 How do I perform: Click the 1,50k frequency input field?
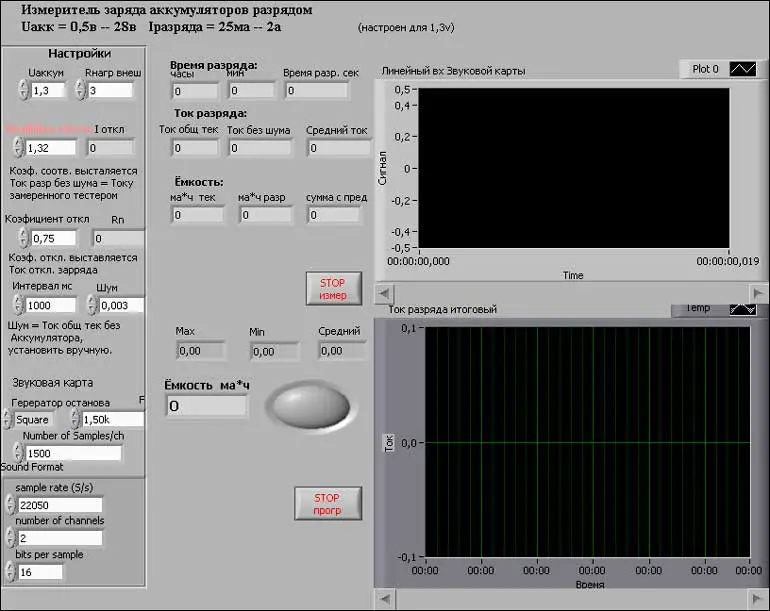(x=113, y=419)
